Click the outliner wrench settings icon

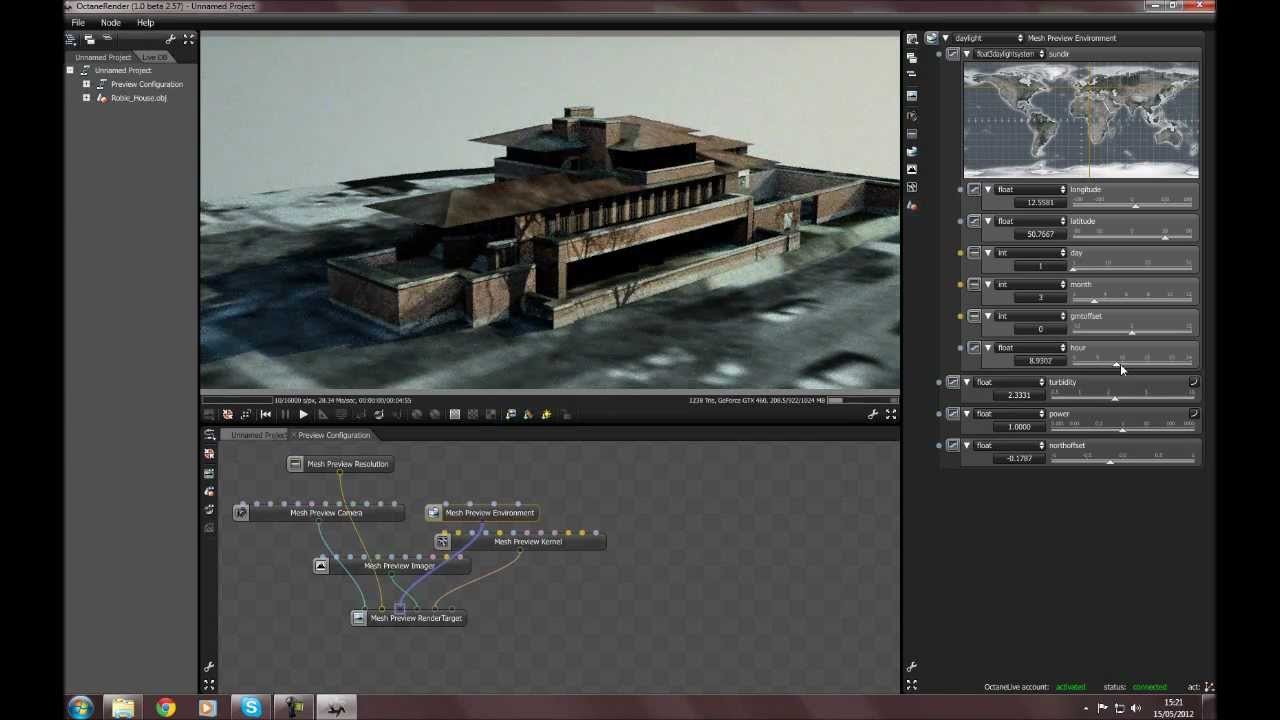point(170,39)
